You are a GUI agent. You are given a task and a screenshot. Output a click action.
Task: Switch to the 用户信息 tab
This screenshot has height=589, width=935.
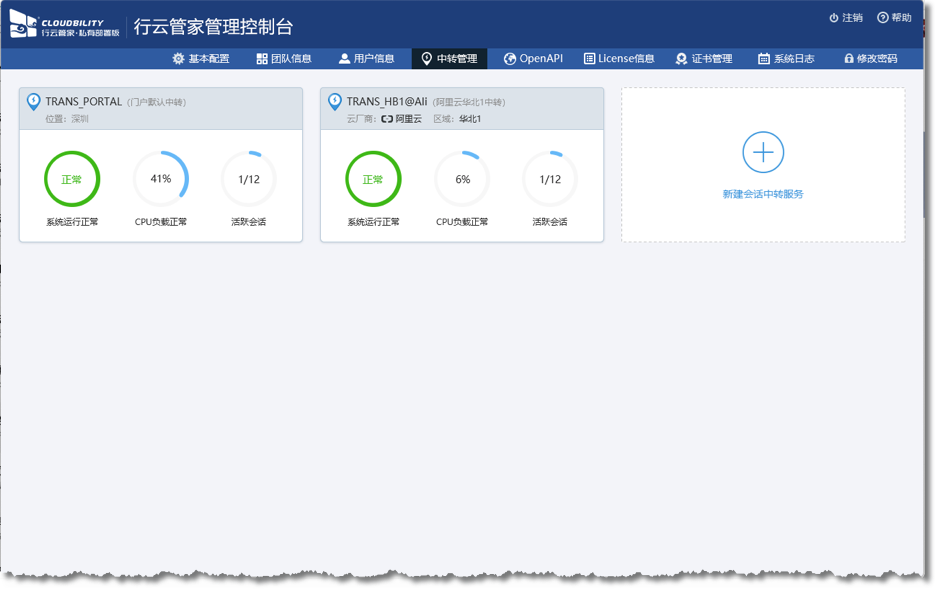click(x=366, y=59)
